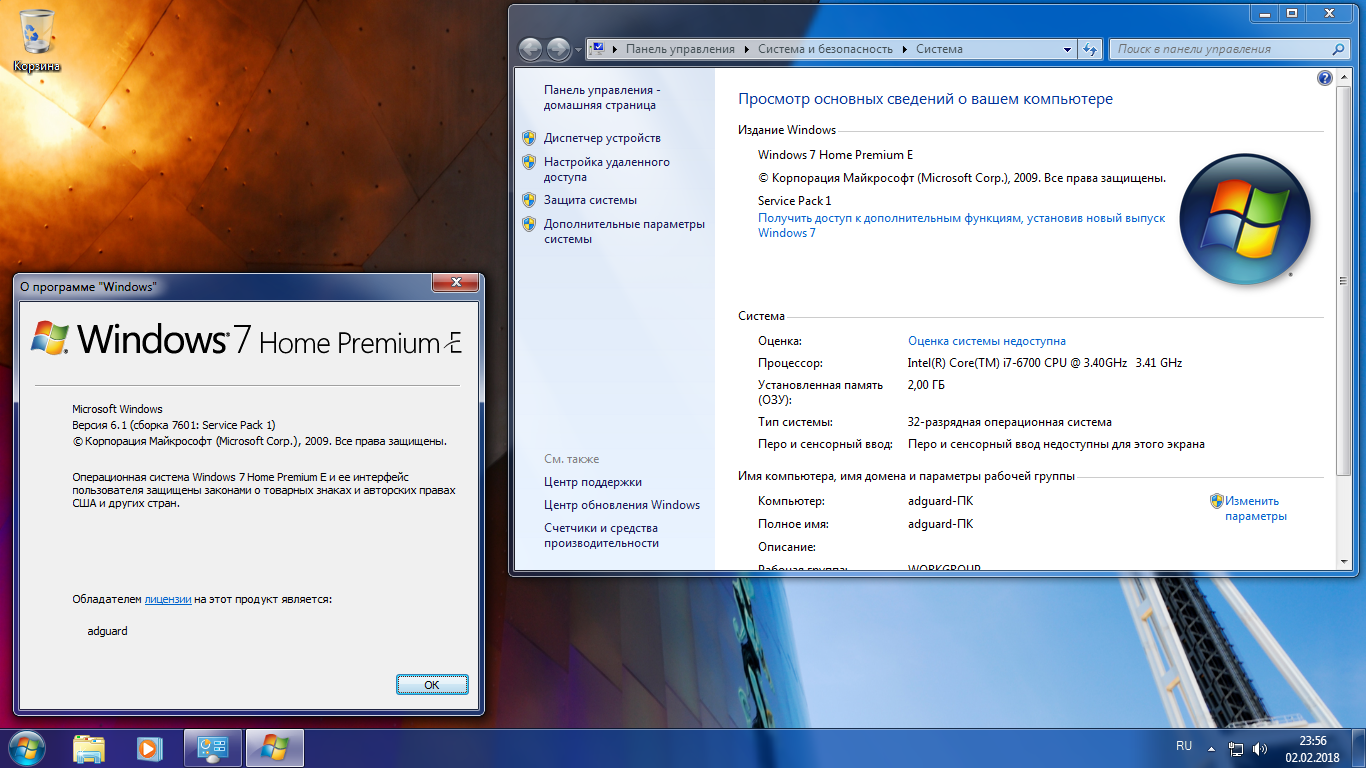Click the magnifier icon in search box
Image resolution: width=1366 pixels, height=768 pixels.
pos(1338,49)
